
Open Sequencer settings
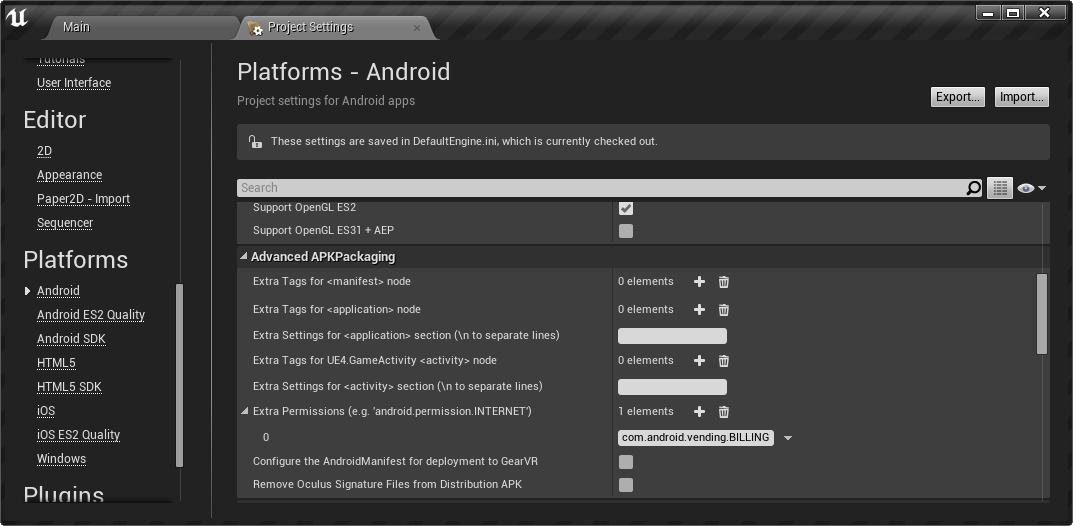pyautogui.click(x=65, y=223)
